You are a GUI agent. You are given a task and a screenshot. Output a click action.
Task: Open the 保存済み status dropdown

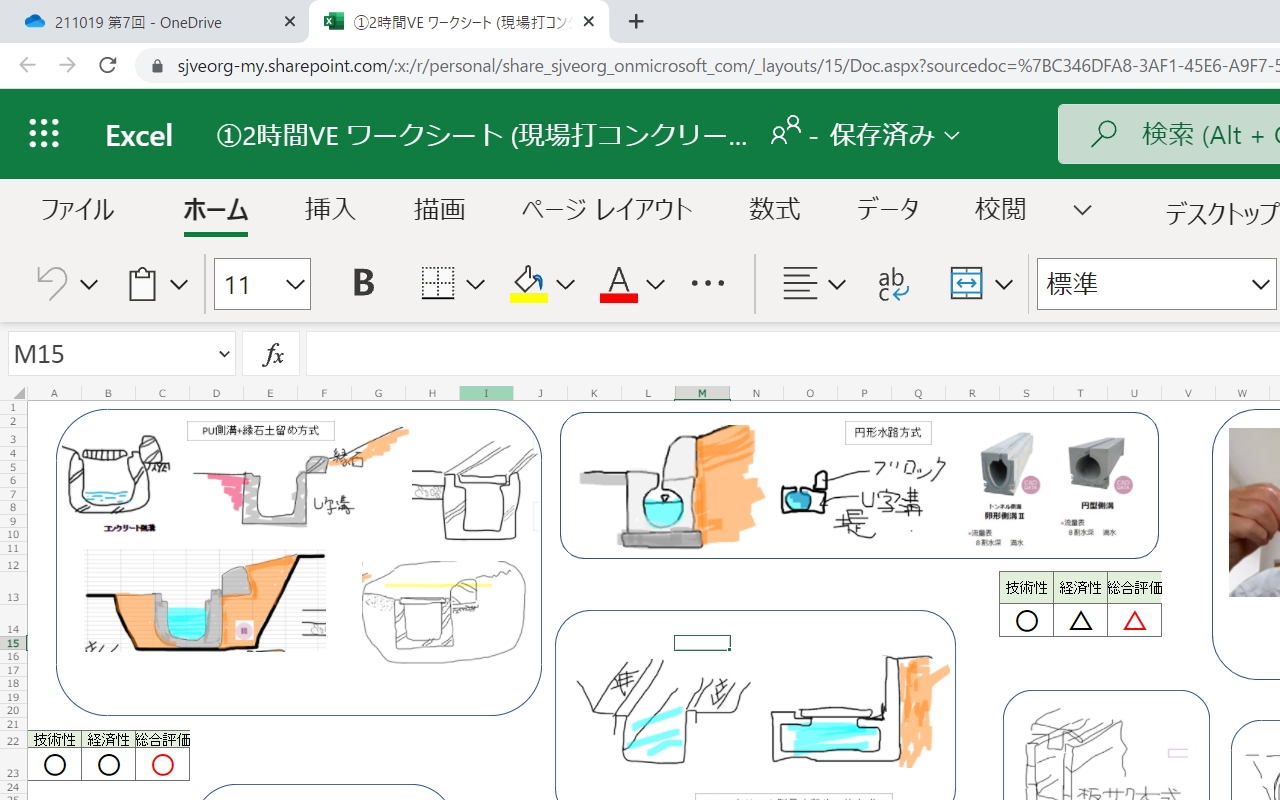[894, 135]
